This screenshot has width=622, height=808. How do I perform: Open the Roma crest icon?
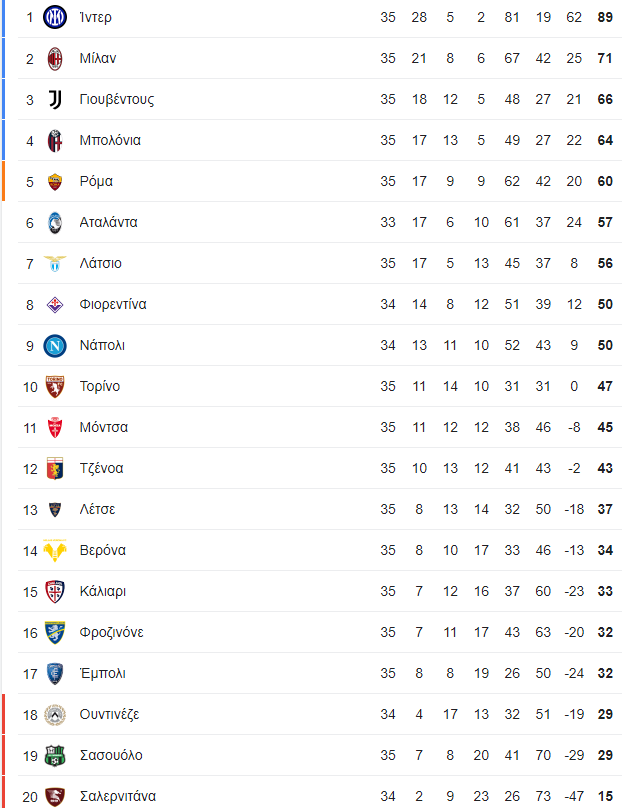pyautogui.click(x=55, y=181)
